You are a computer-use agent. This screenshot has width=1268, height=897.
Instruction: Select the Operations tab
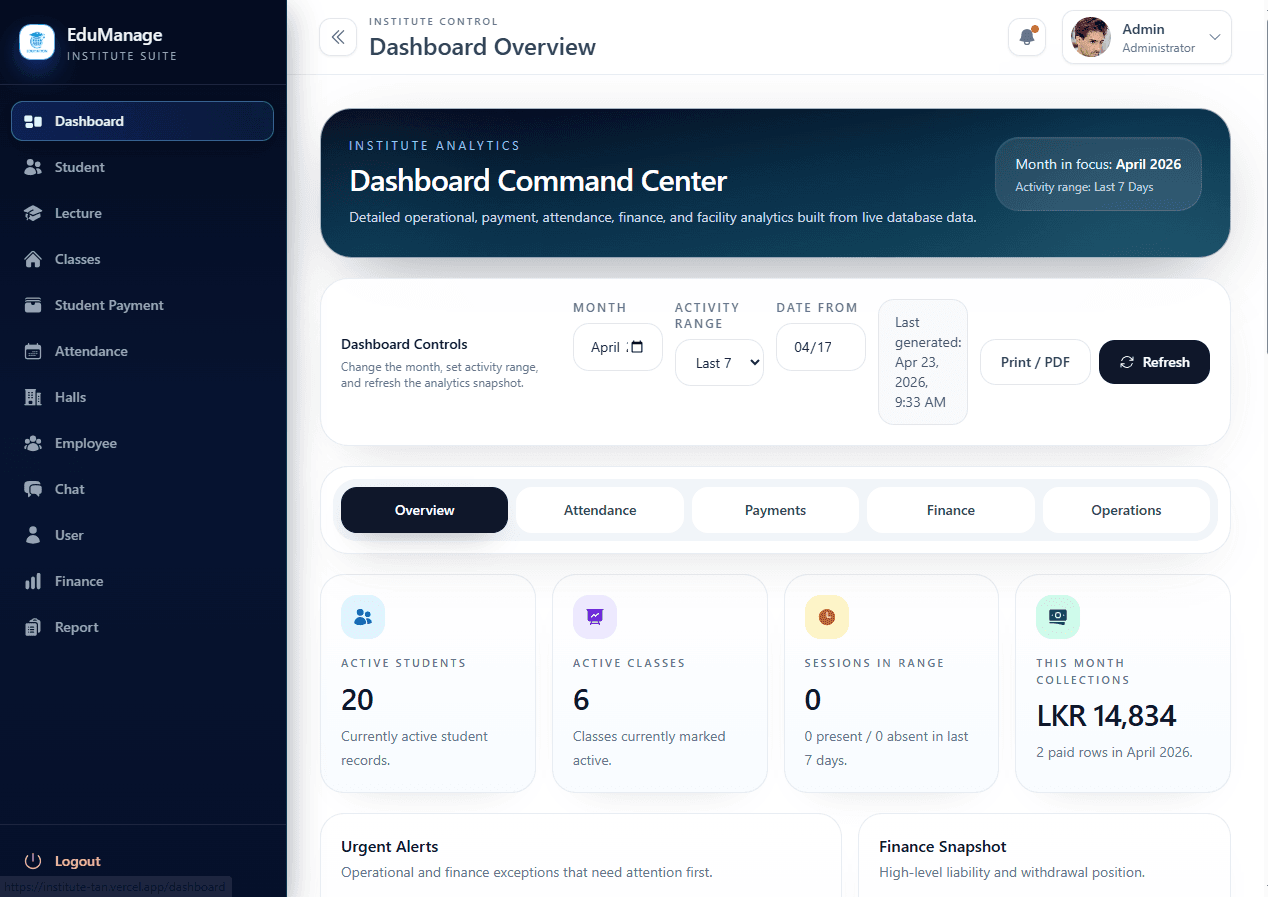[x=1126, y=510]
